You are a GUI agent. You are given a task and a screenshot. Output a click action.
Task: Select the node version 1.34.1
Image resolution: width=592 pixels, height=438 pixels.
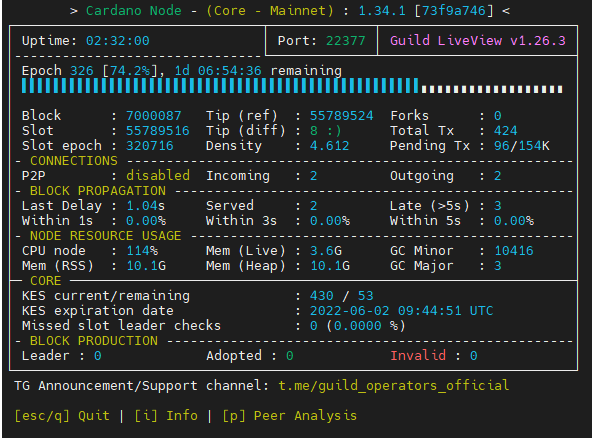(x=382, y=11)
